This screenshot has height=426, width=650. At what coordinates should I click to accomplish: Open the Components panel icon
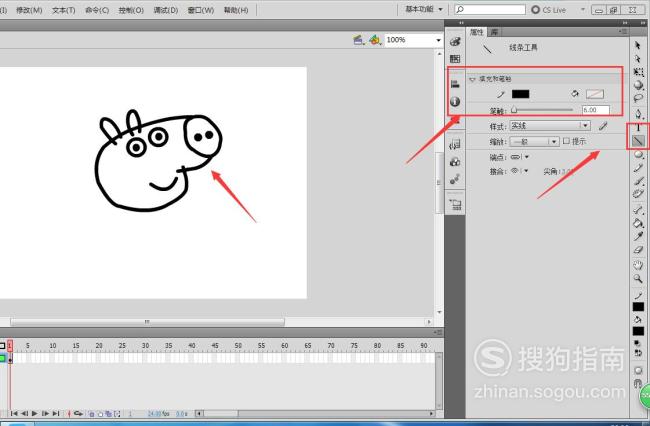(455, 162)
